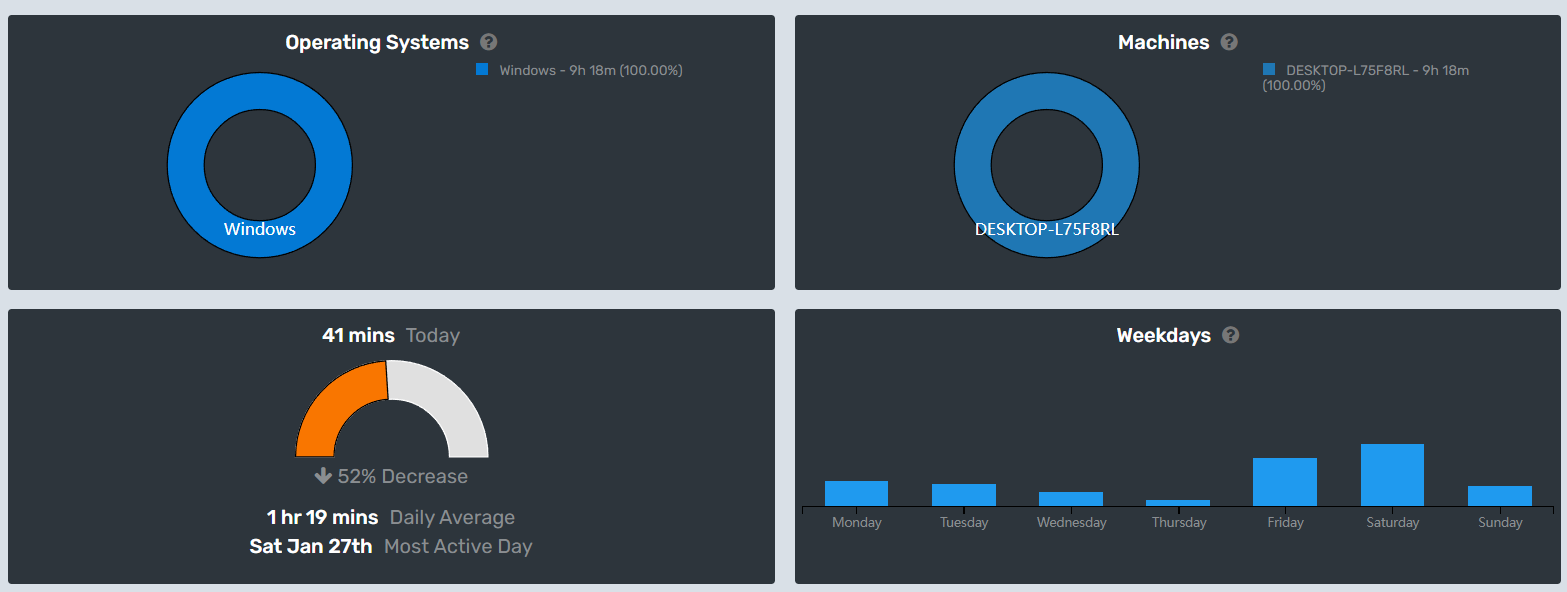Image resolution: width=1567 pixels, height=592 pixels.
Task: Click the Thursday bar in Weekdays chart
Action: [x=1178, y=503]
